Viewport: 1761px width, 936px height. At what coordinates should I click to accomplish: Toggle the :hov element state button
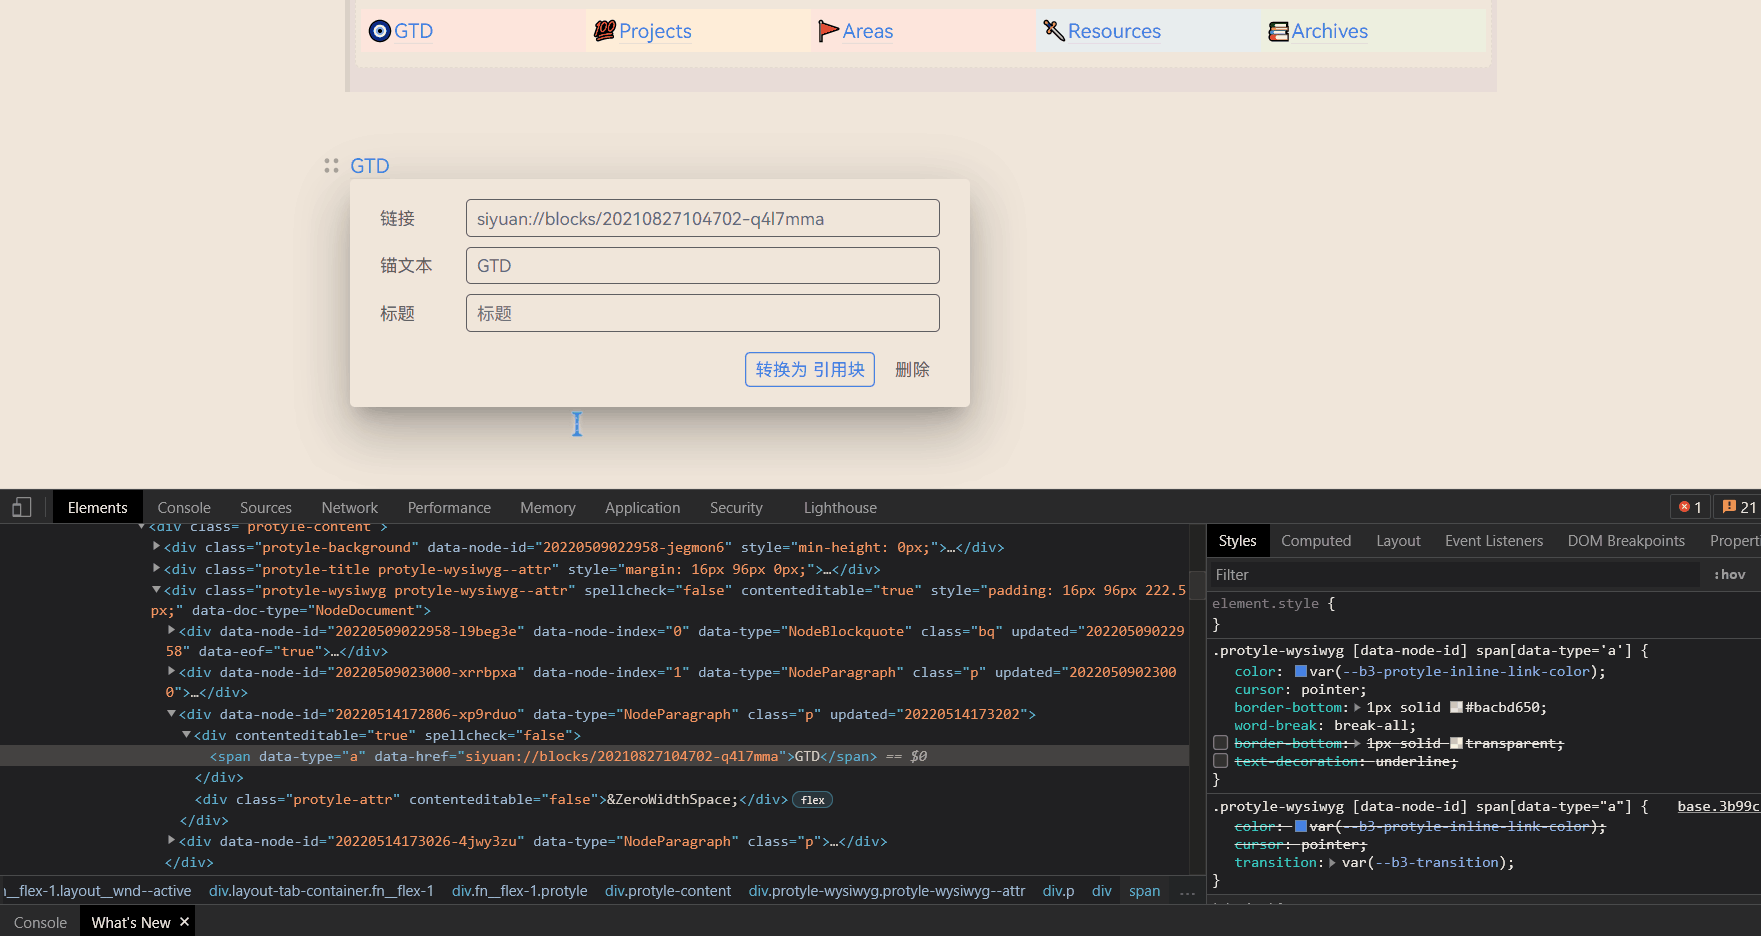[1729, 575]
